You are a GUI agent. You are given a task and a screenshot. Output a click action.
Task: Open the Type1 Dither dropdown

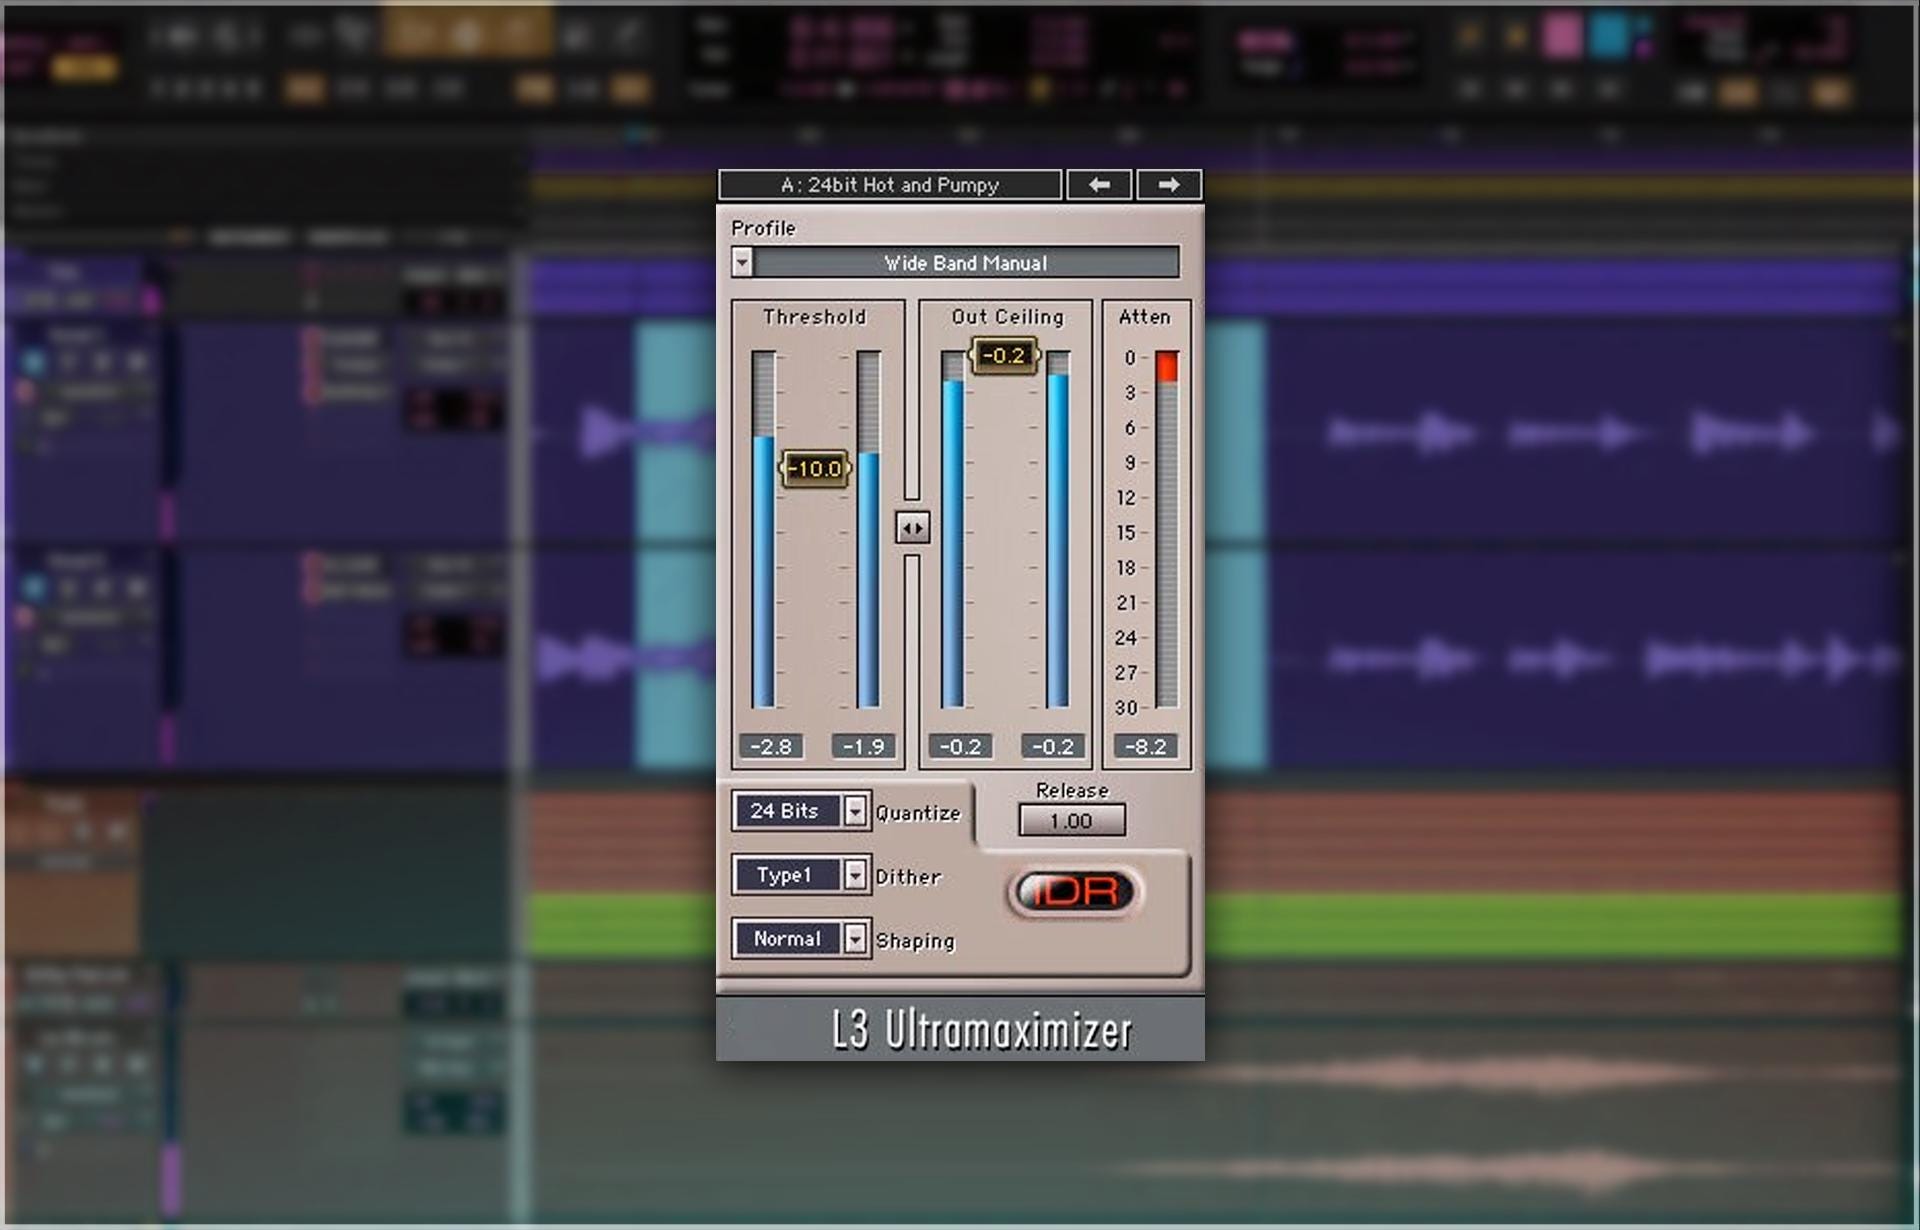(801, 875)
